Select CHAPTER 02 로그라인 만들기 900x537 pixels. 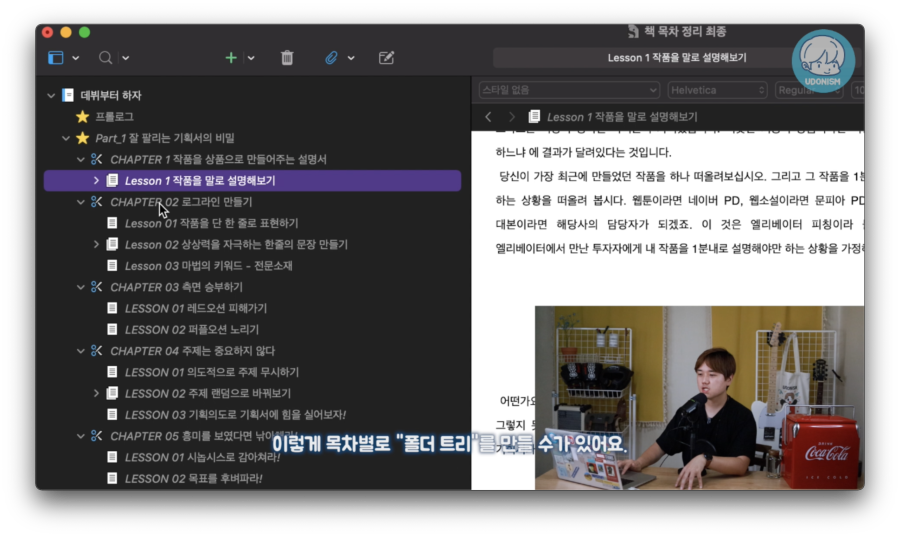181,202
